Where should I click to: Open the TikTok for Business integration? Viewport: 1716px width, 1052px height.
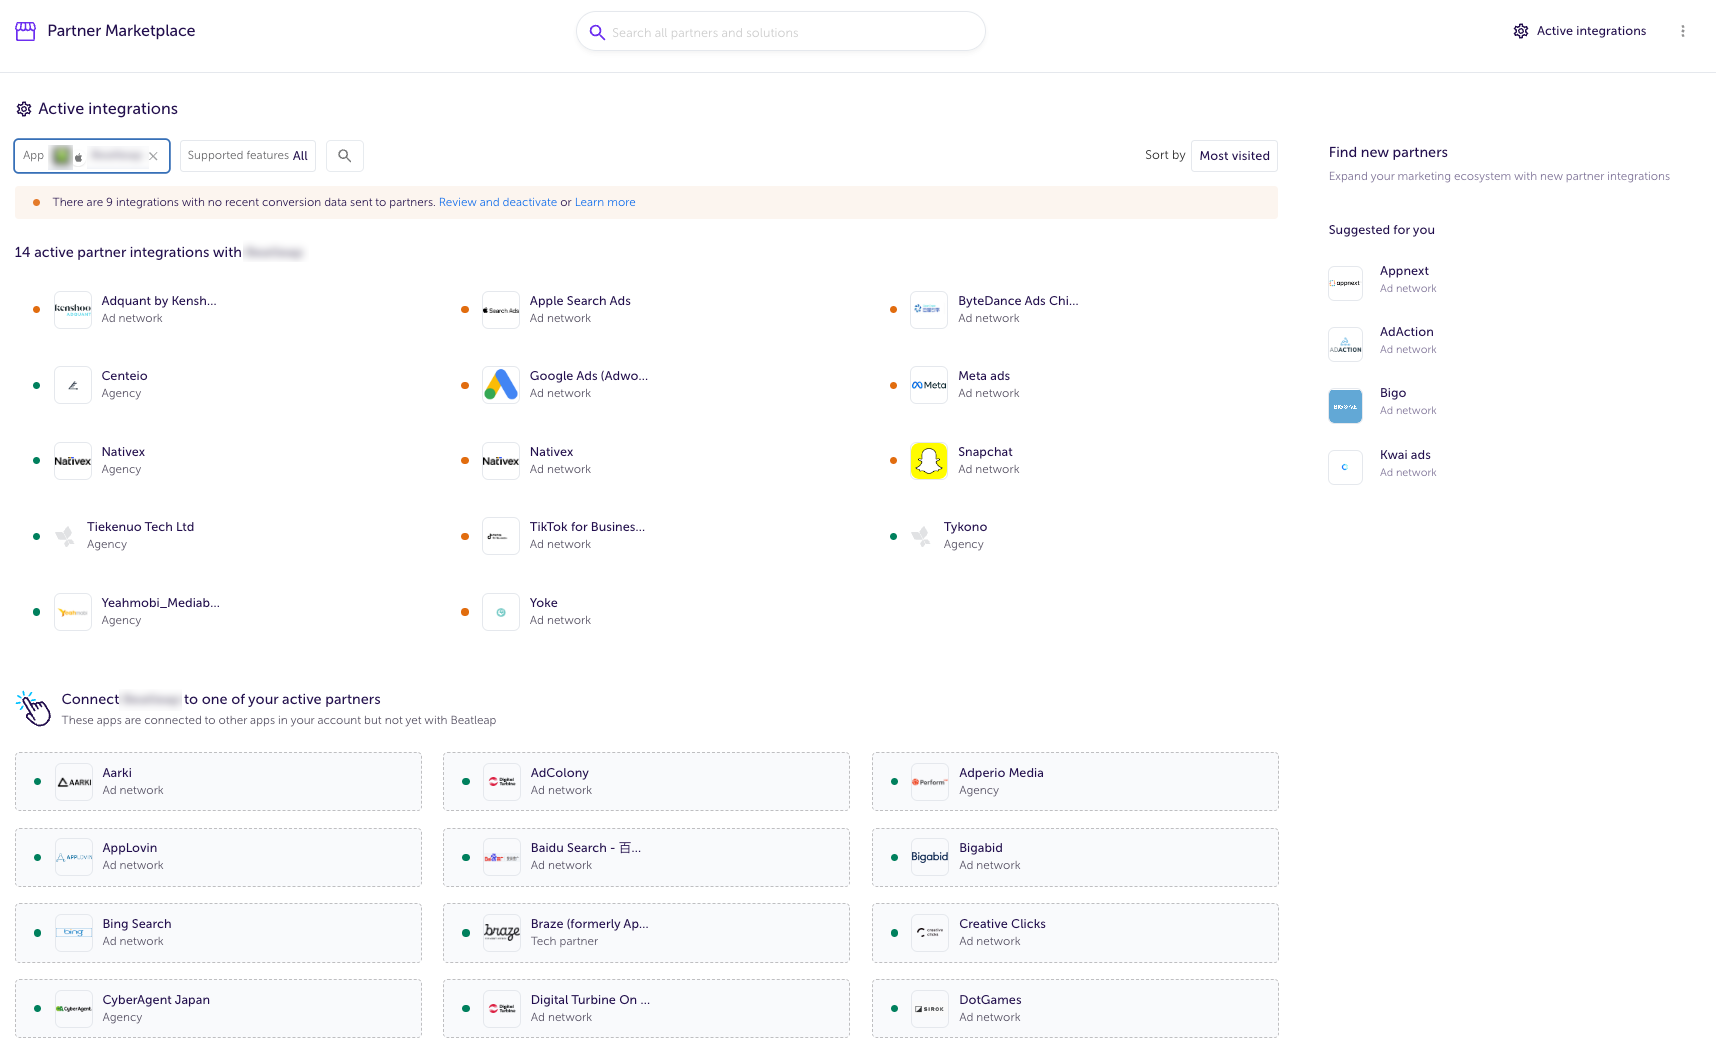(586, 535)
